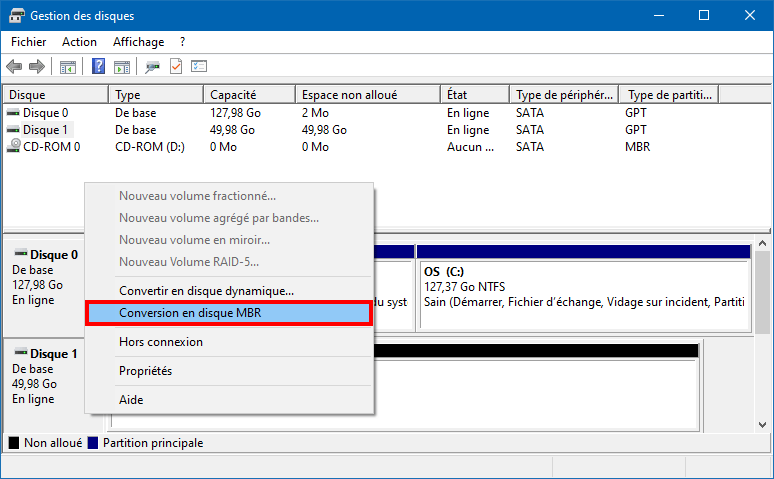Choose Conversion en disque MBR
This screenshot has height=479, width=774.
229,313
